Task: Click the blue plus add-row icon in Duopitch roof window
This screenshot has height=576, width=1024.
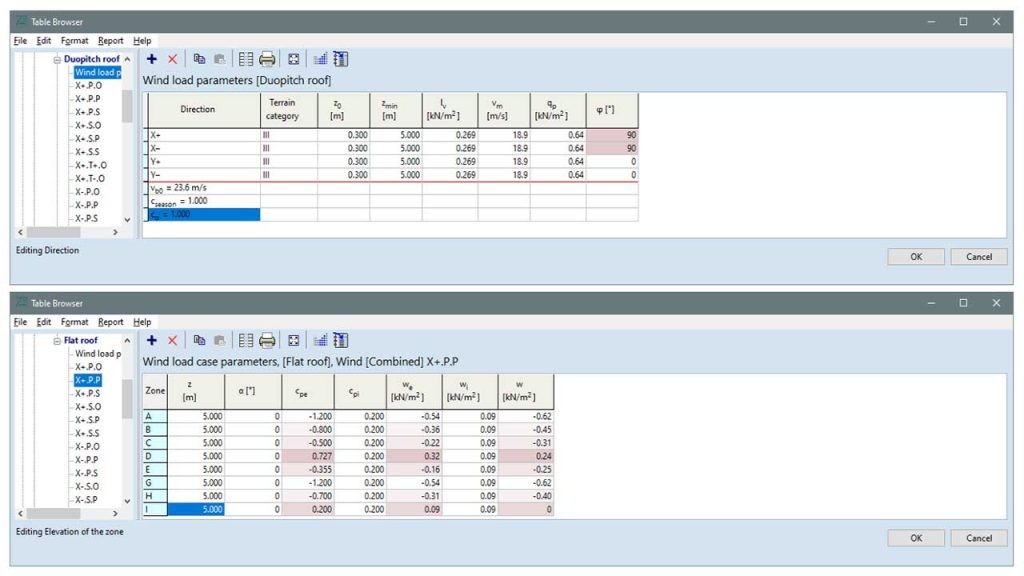Action: 152,60
